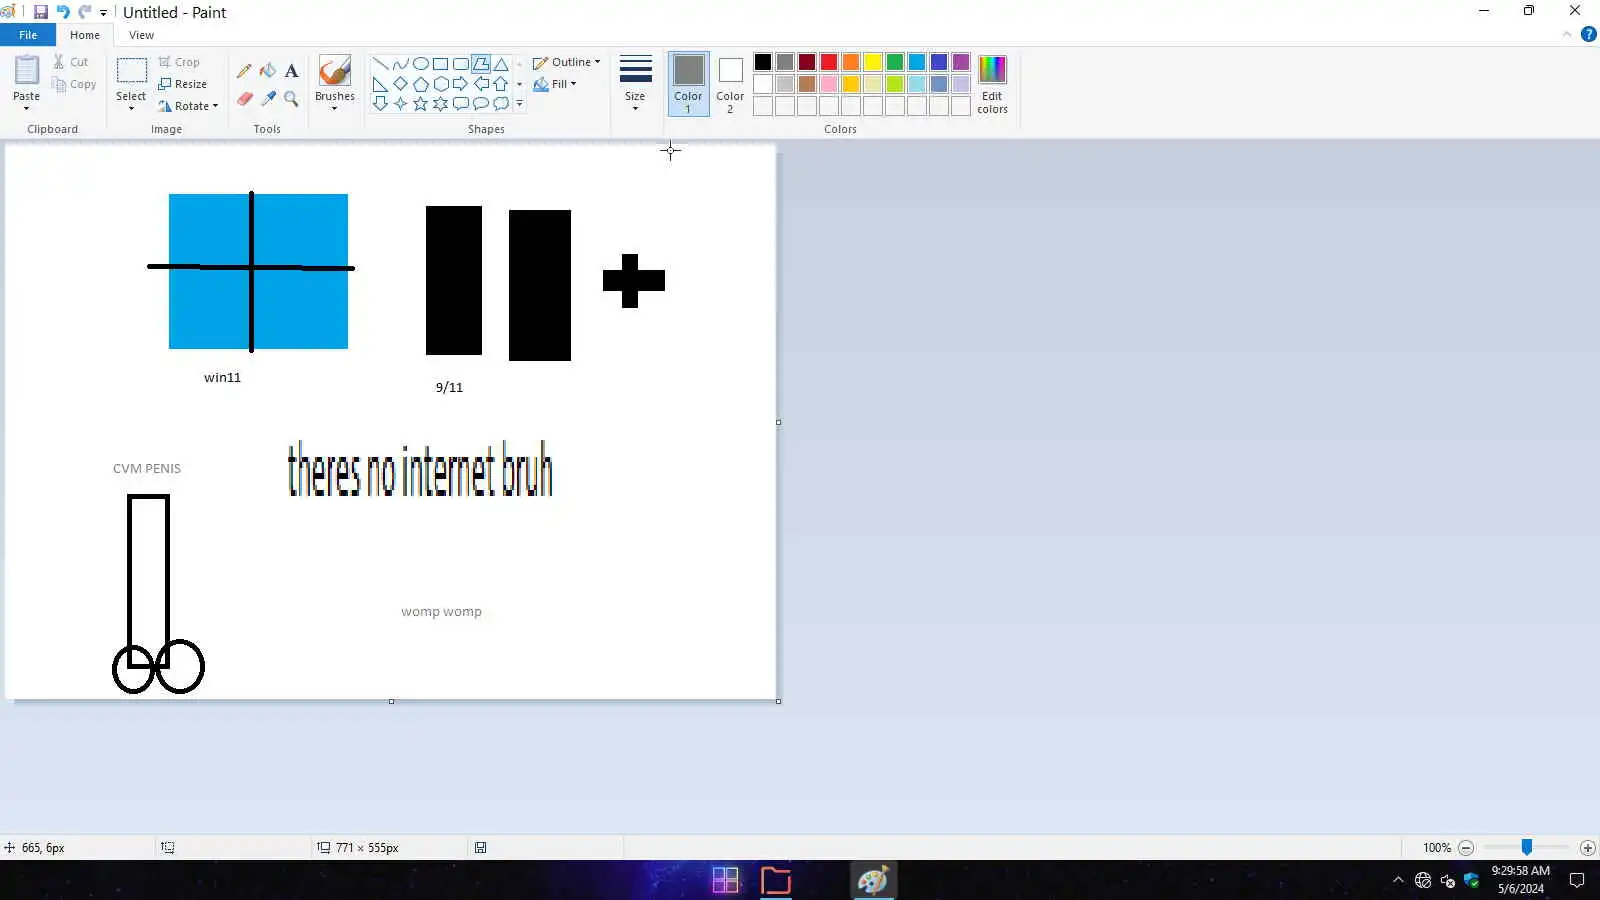Pick the red color swatch
Image resolution: width=1600 pixels, height=900 pixels.
pyautogui.click(x=829, y=62)
